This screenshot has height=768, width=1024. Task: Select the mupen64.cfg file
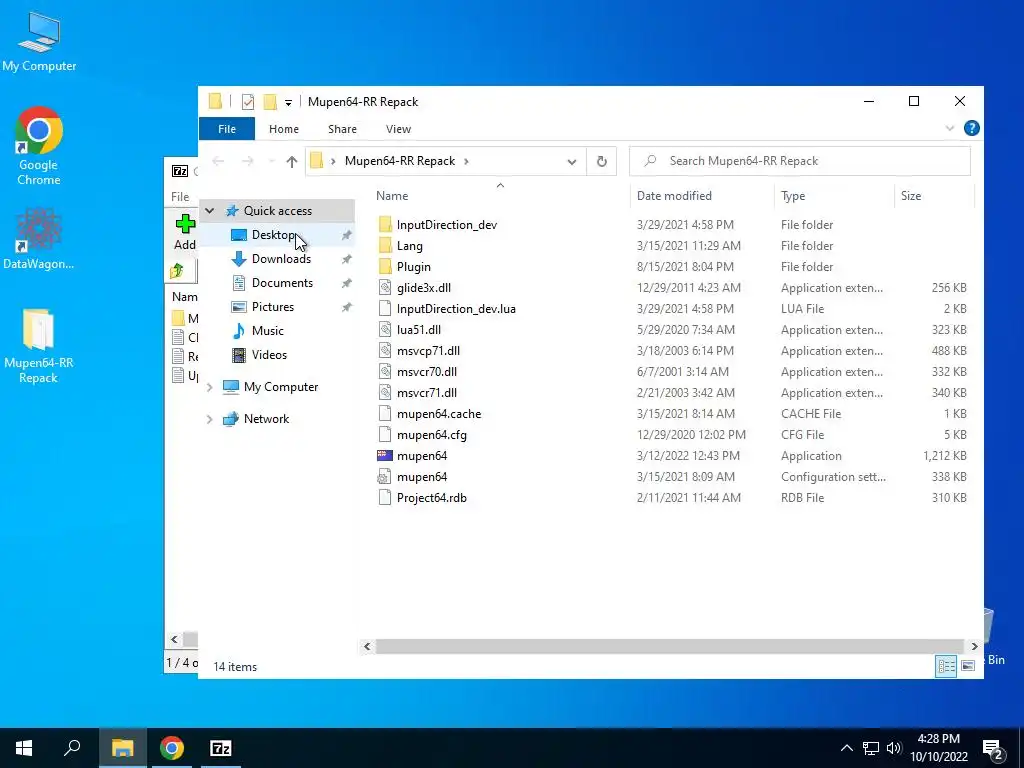432,434
